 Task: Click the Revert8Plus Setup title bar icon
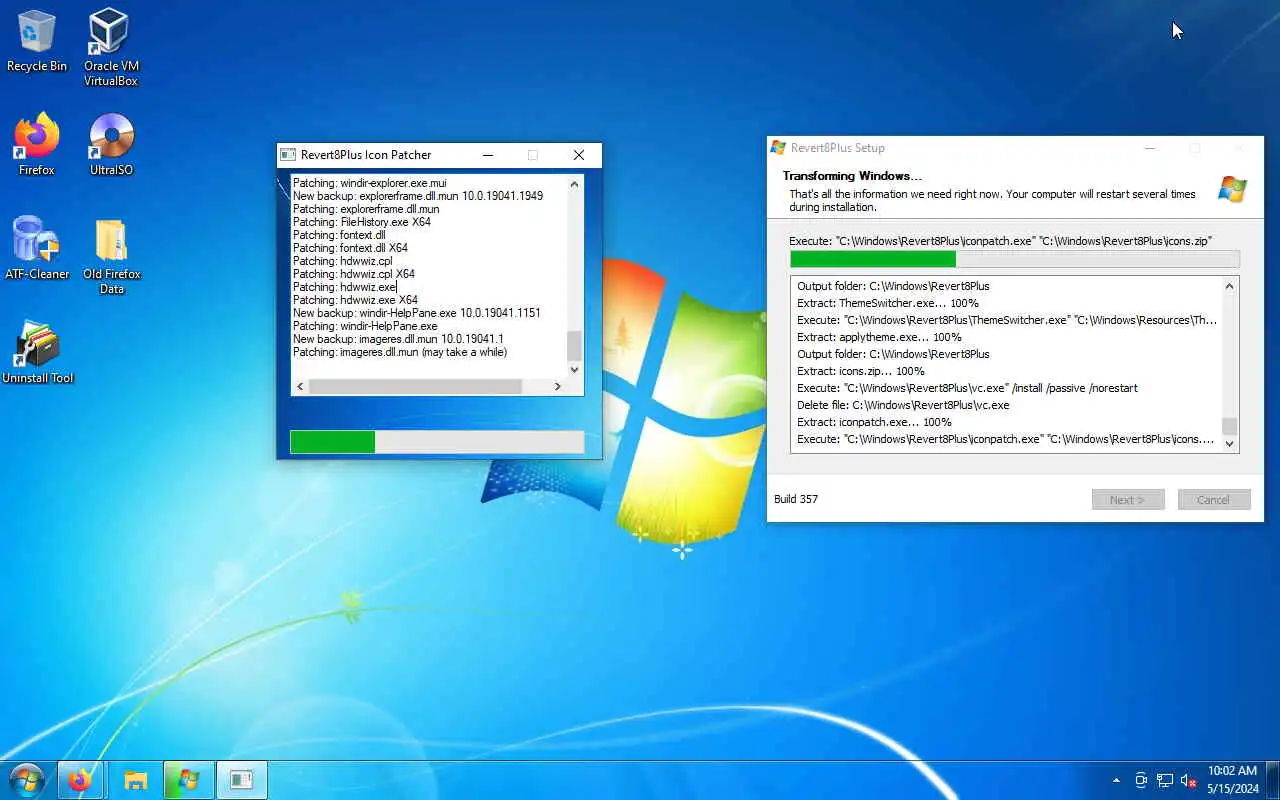click(778, 148)
